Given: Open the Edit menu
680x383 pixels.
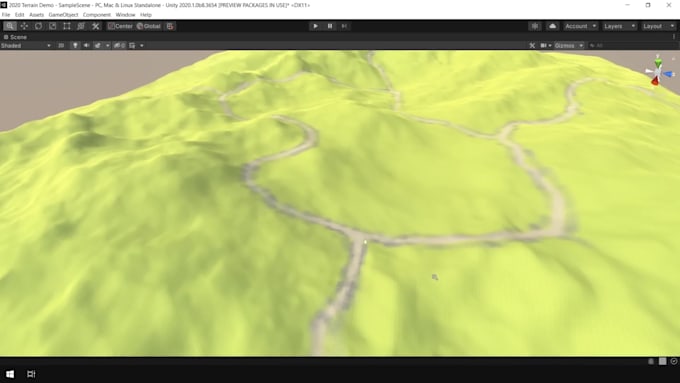Looking at the screenshot, I should click(x=20, y=15).
